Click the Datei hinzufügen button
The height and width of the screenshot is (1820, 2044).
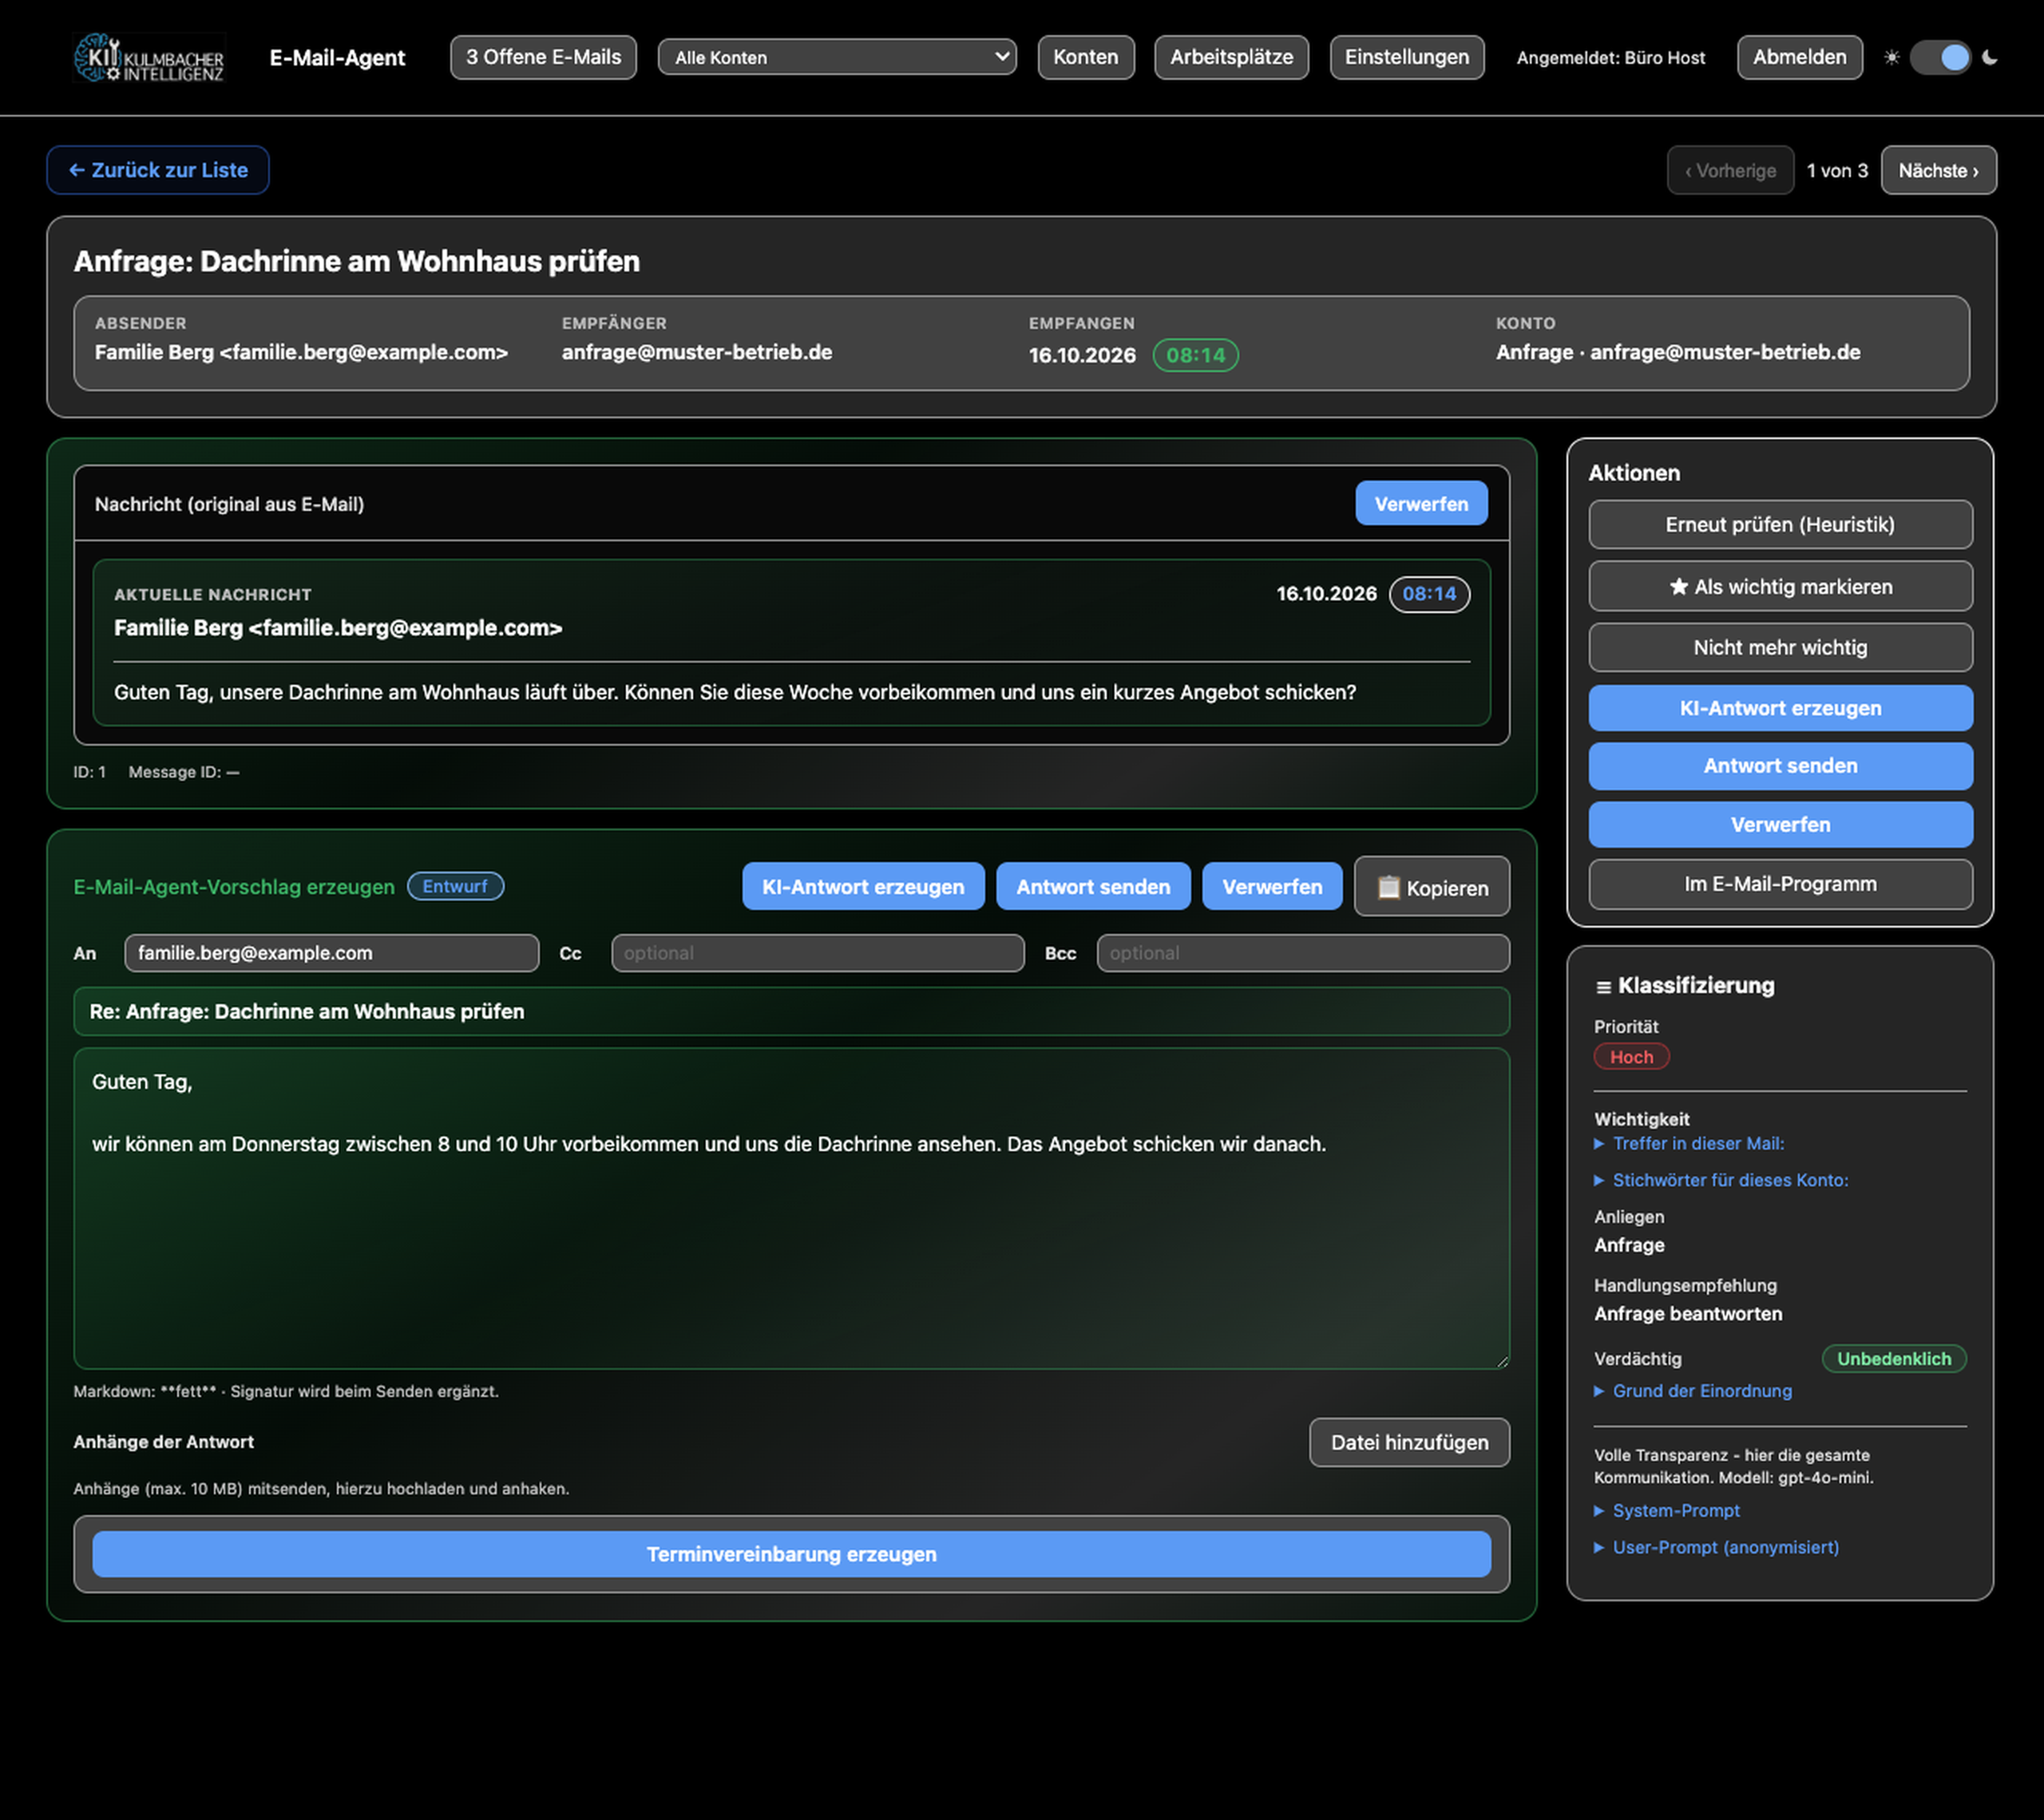pyautogui.click(x=1409, y=1442)
